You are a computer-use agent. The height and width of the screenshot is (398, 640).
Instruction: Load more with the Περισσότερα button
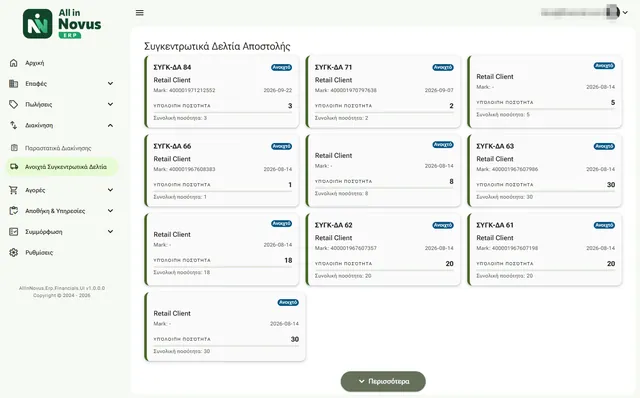pyautogui.click(x=383, y=381)
